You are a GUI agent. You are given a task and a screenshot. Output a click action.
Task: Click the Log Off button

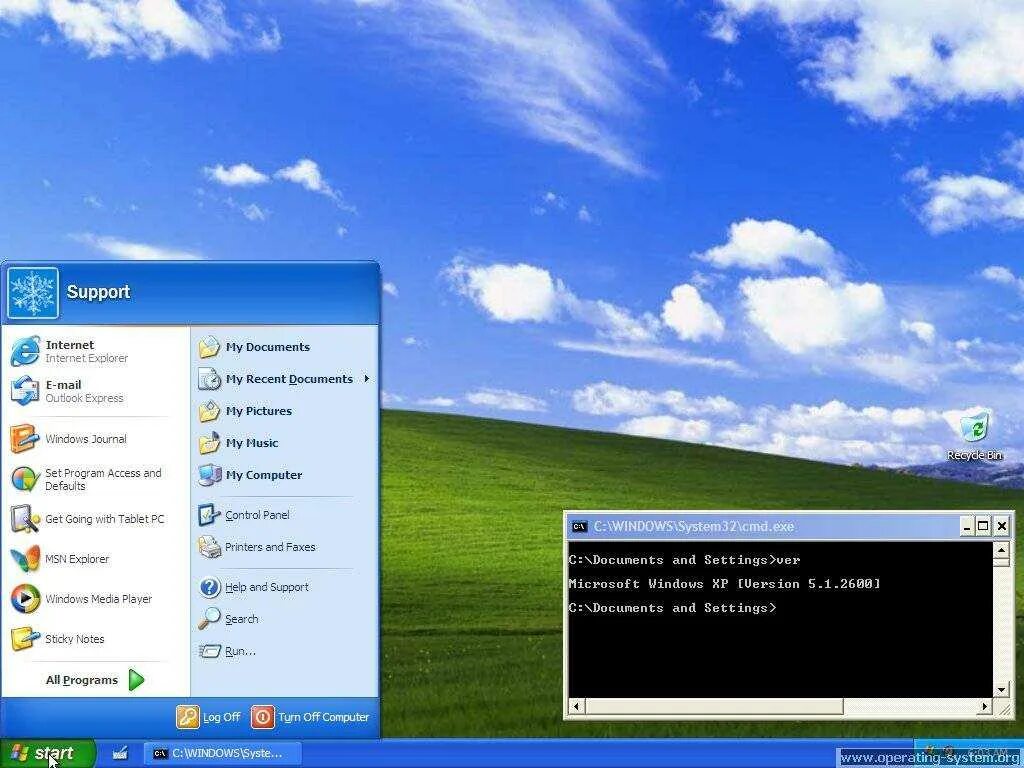pos(208,716)
